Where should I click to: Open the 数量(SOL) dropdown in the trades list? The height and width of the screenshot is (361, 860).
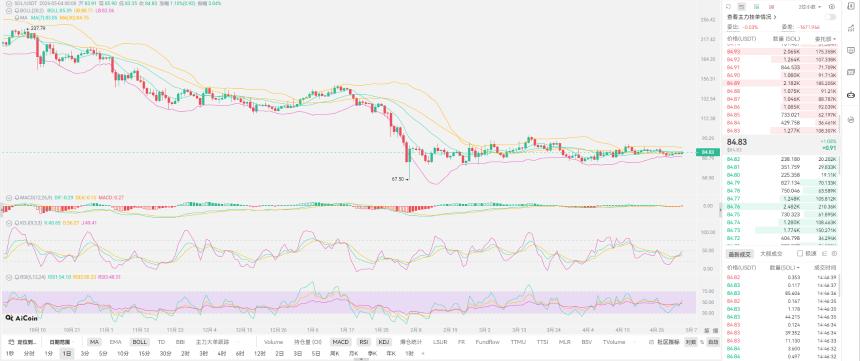(786, 268)
